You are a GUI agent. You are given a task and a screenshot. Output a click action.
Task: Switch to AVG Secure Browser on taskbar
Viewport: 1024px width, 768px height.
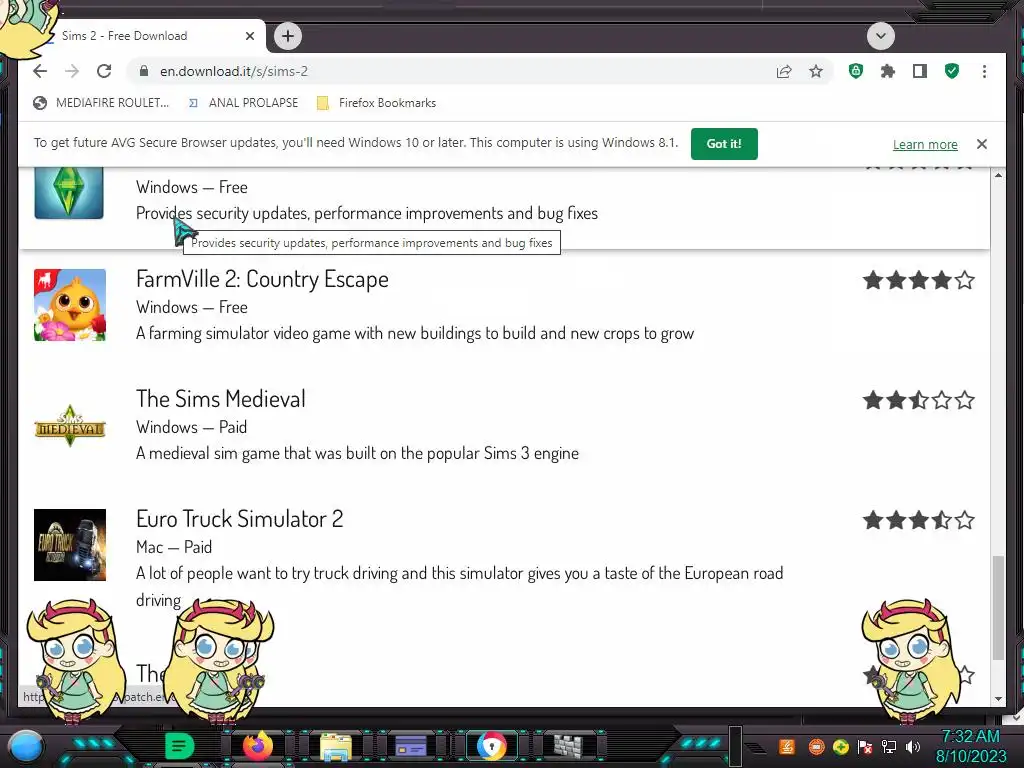point(491,746)
